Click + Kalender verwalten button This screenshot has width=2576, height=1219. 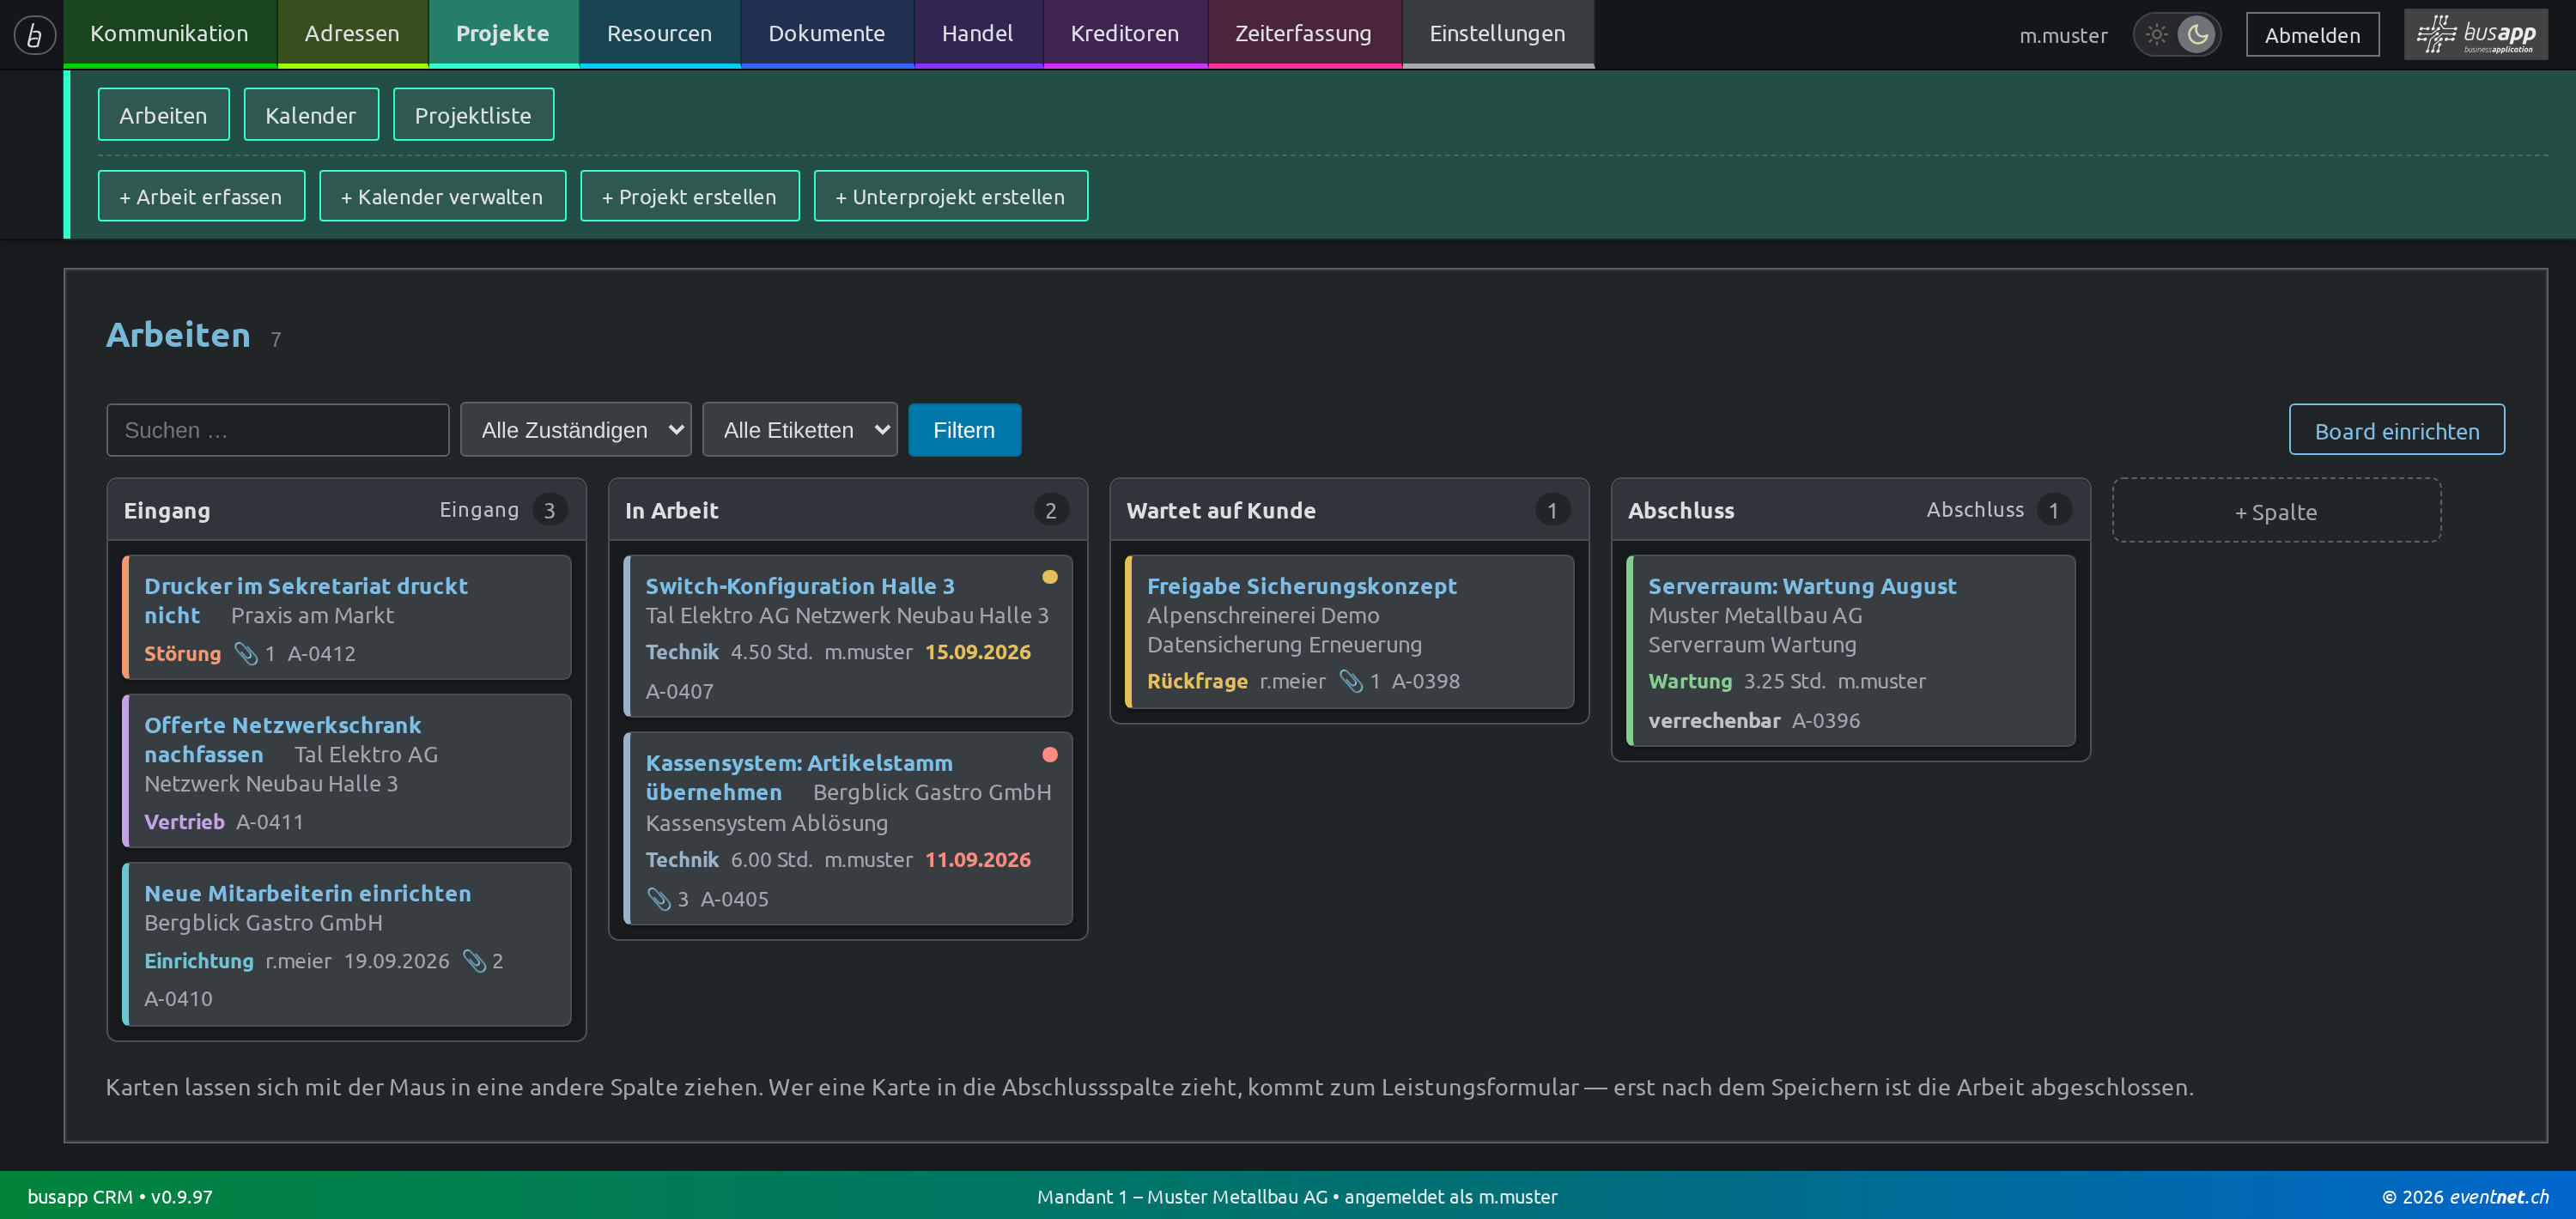coord(442,196)
